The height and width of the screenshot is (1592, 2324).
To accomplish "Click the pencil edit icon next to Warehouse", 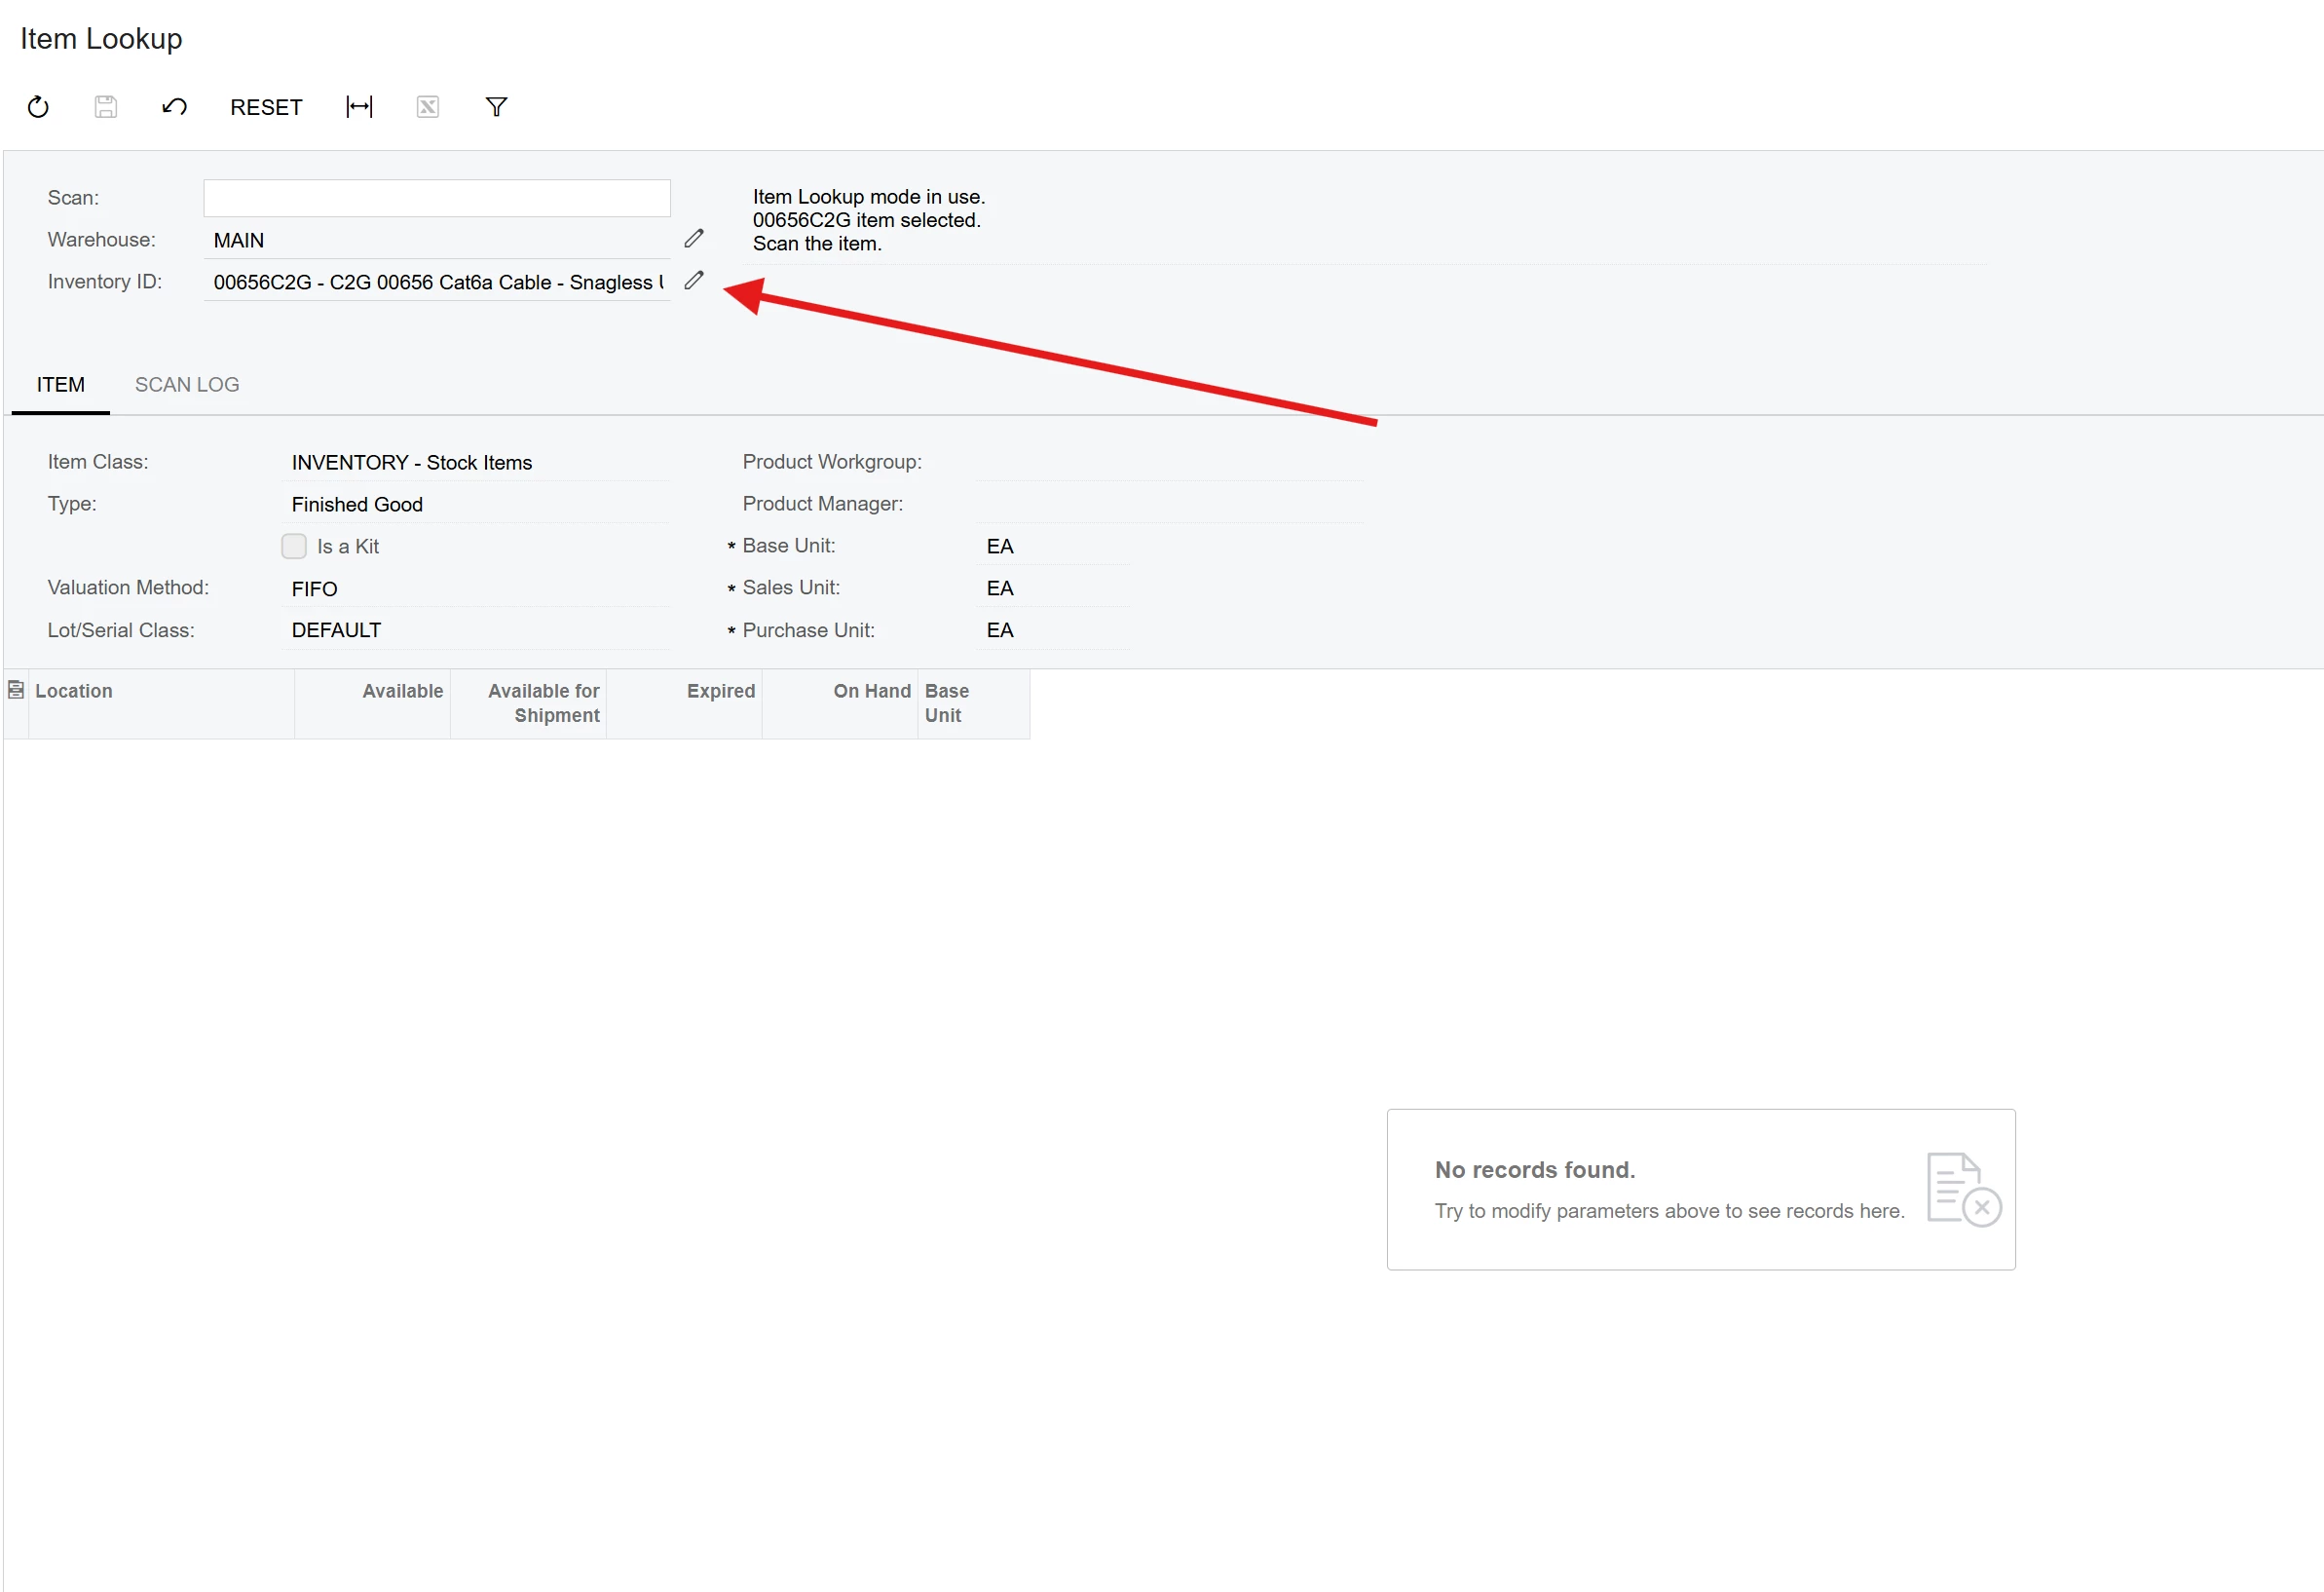I will tap(694, 238).
